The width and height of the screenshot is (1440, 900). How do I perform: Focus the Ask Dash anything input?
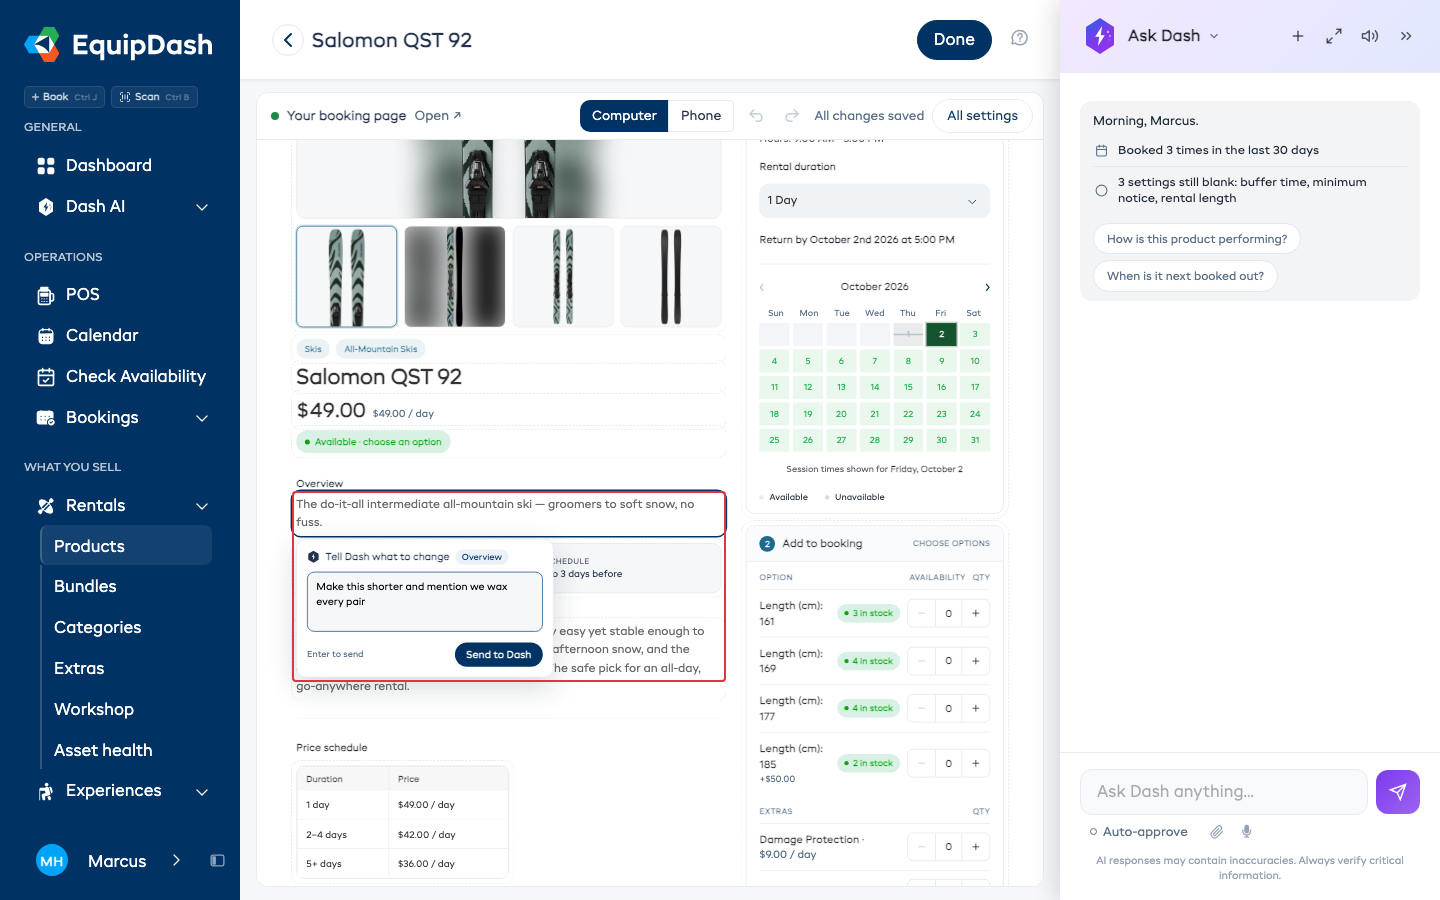tap(1224, 792)
